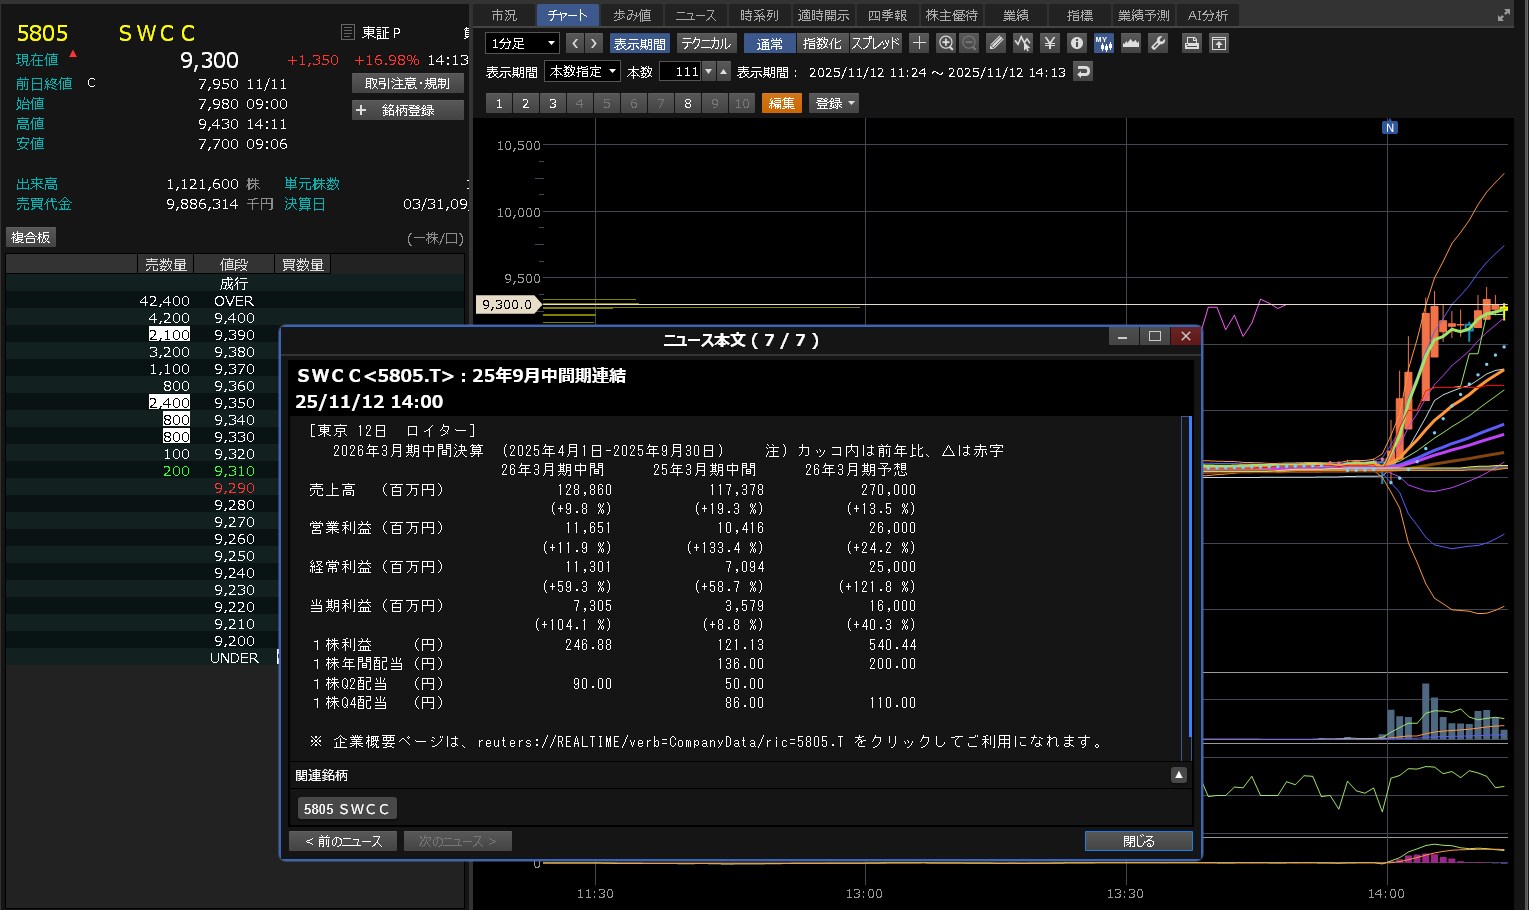Click the 前のニュース button

[x=343, y=841]
